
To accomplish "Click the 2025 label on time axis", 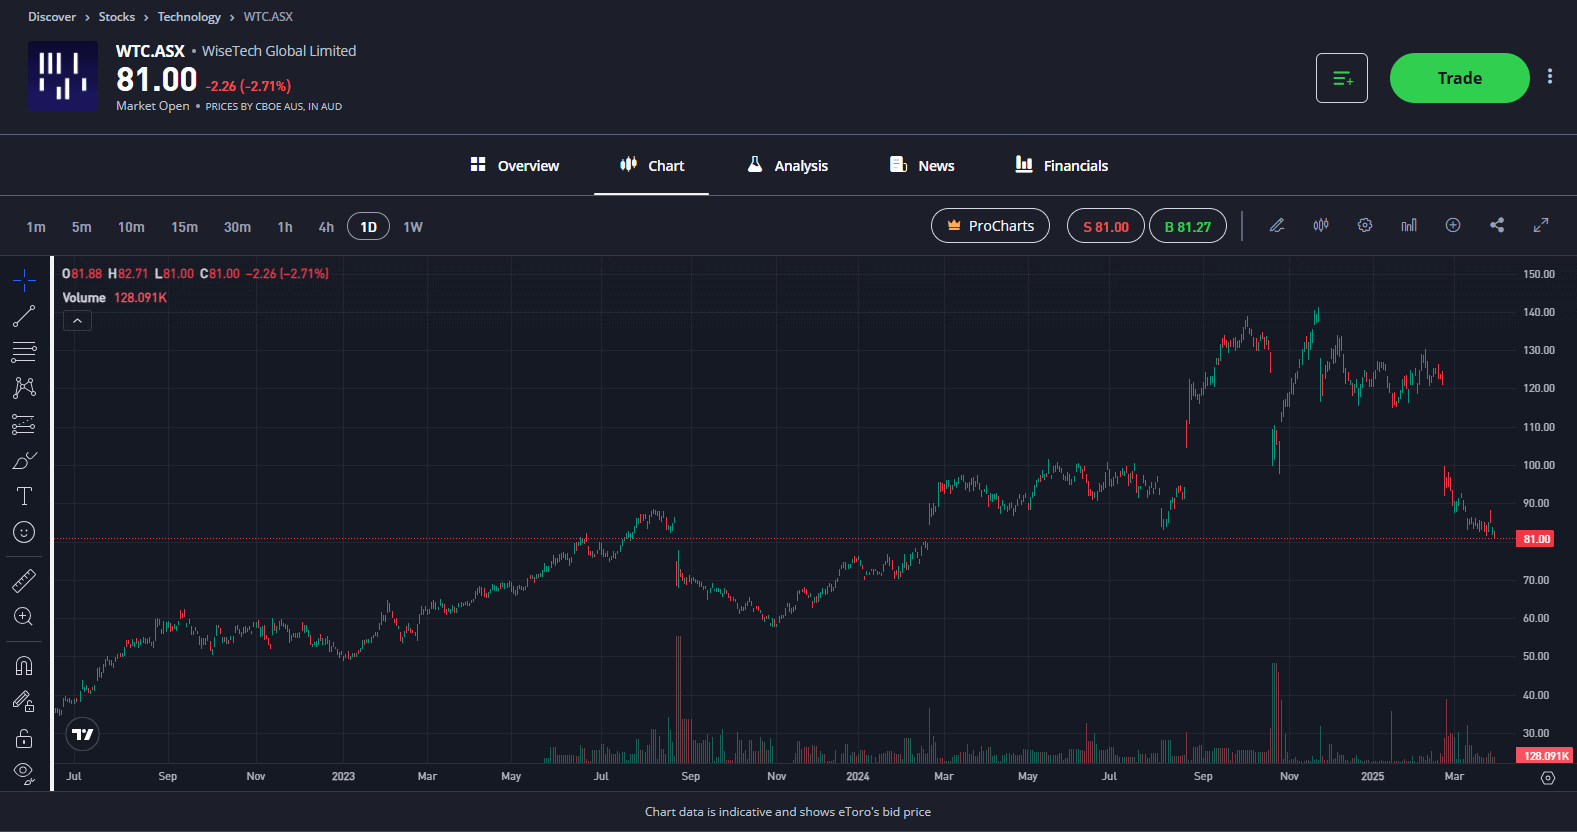I will 1373,776.
